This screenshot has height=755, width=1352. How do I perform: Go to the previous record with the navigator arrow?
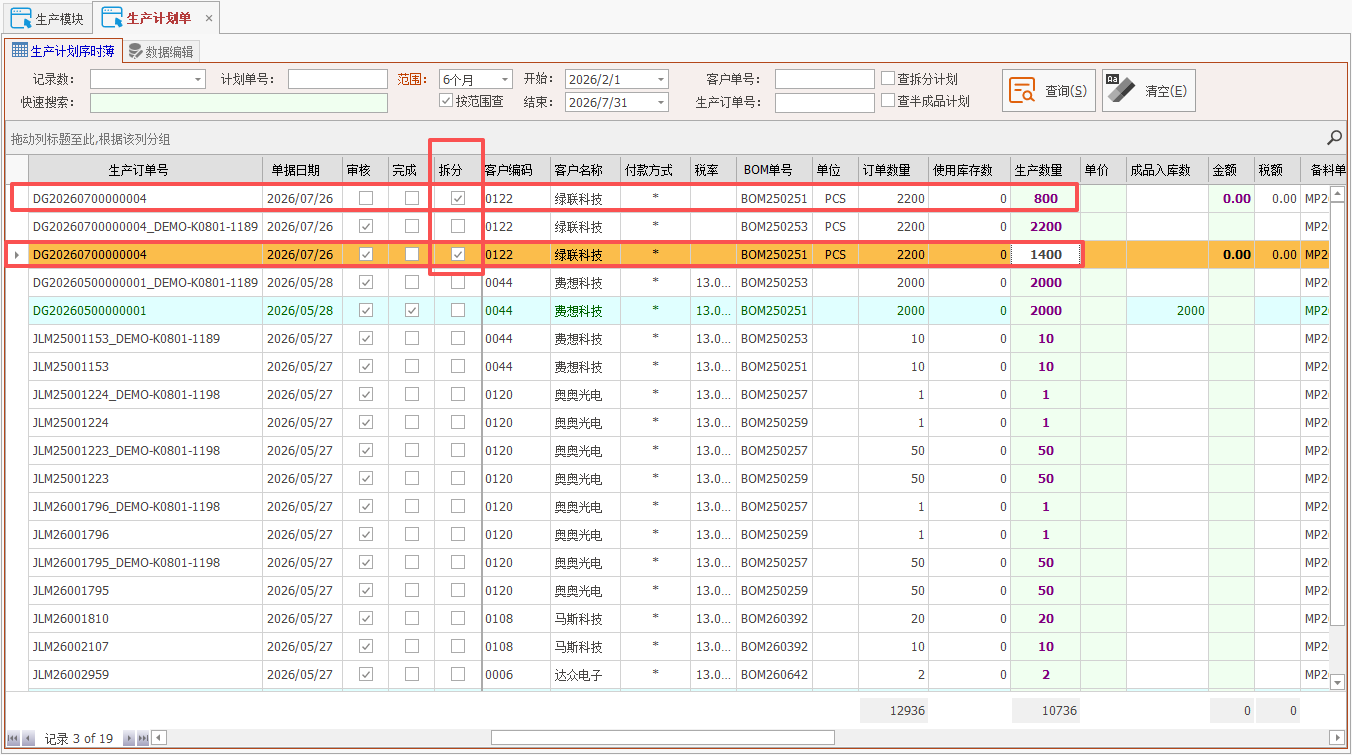[x=28, y=739]
